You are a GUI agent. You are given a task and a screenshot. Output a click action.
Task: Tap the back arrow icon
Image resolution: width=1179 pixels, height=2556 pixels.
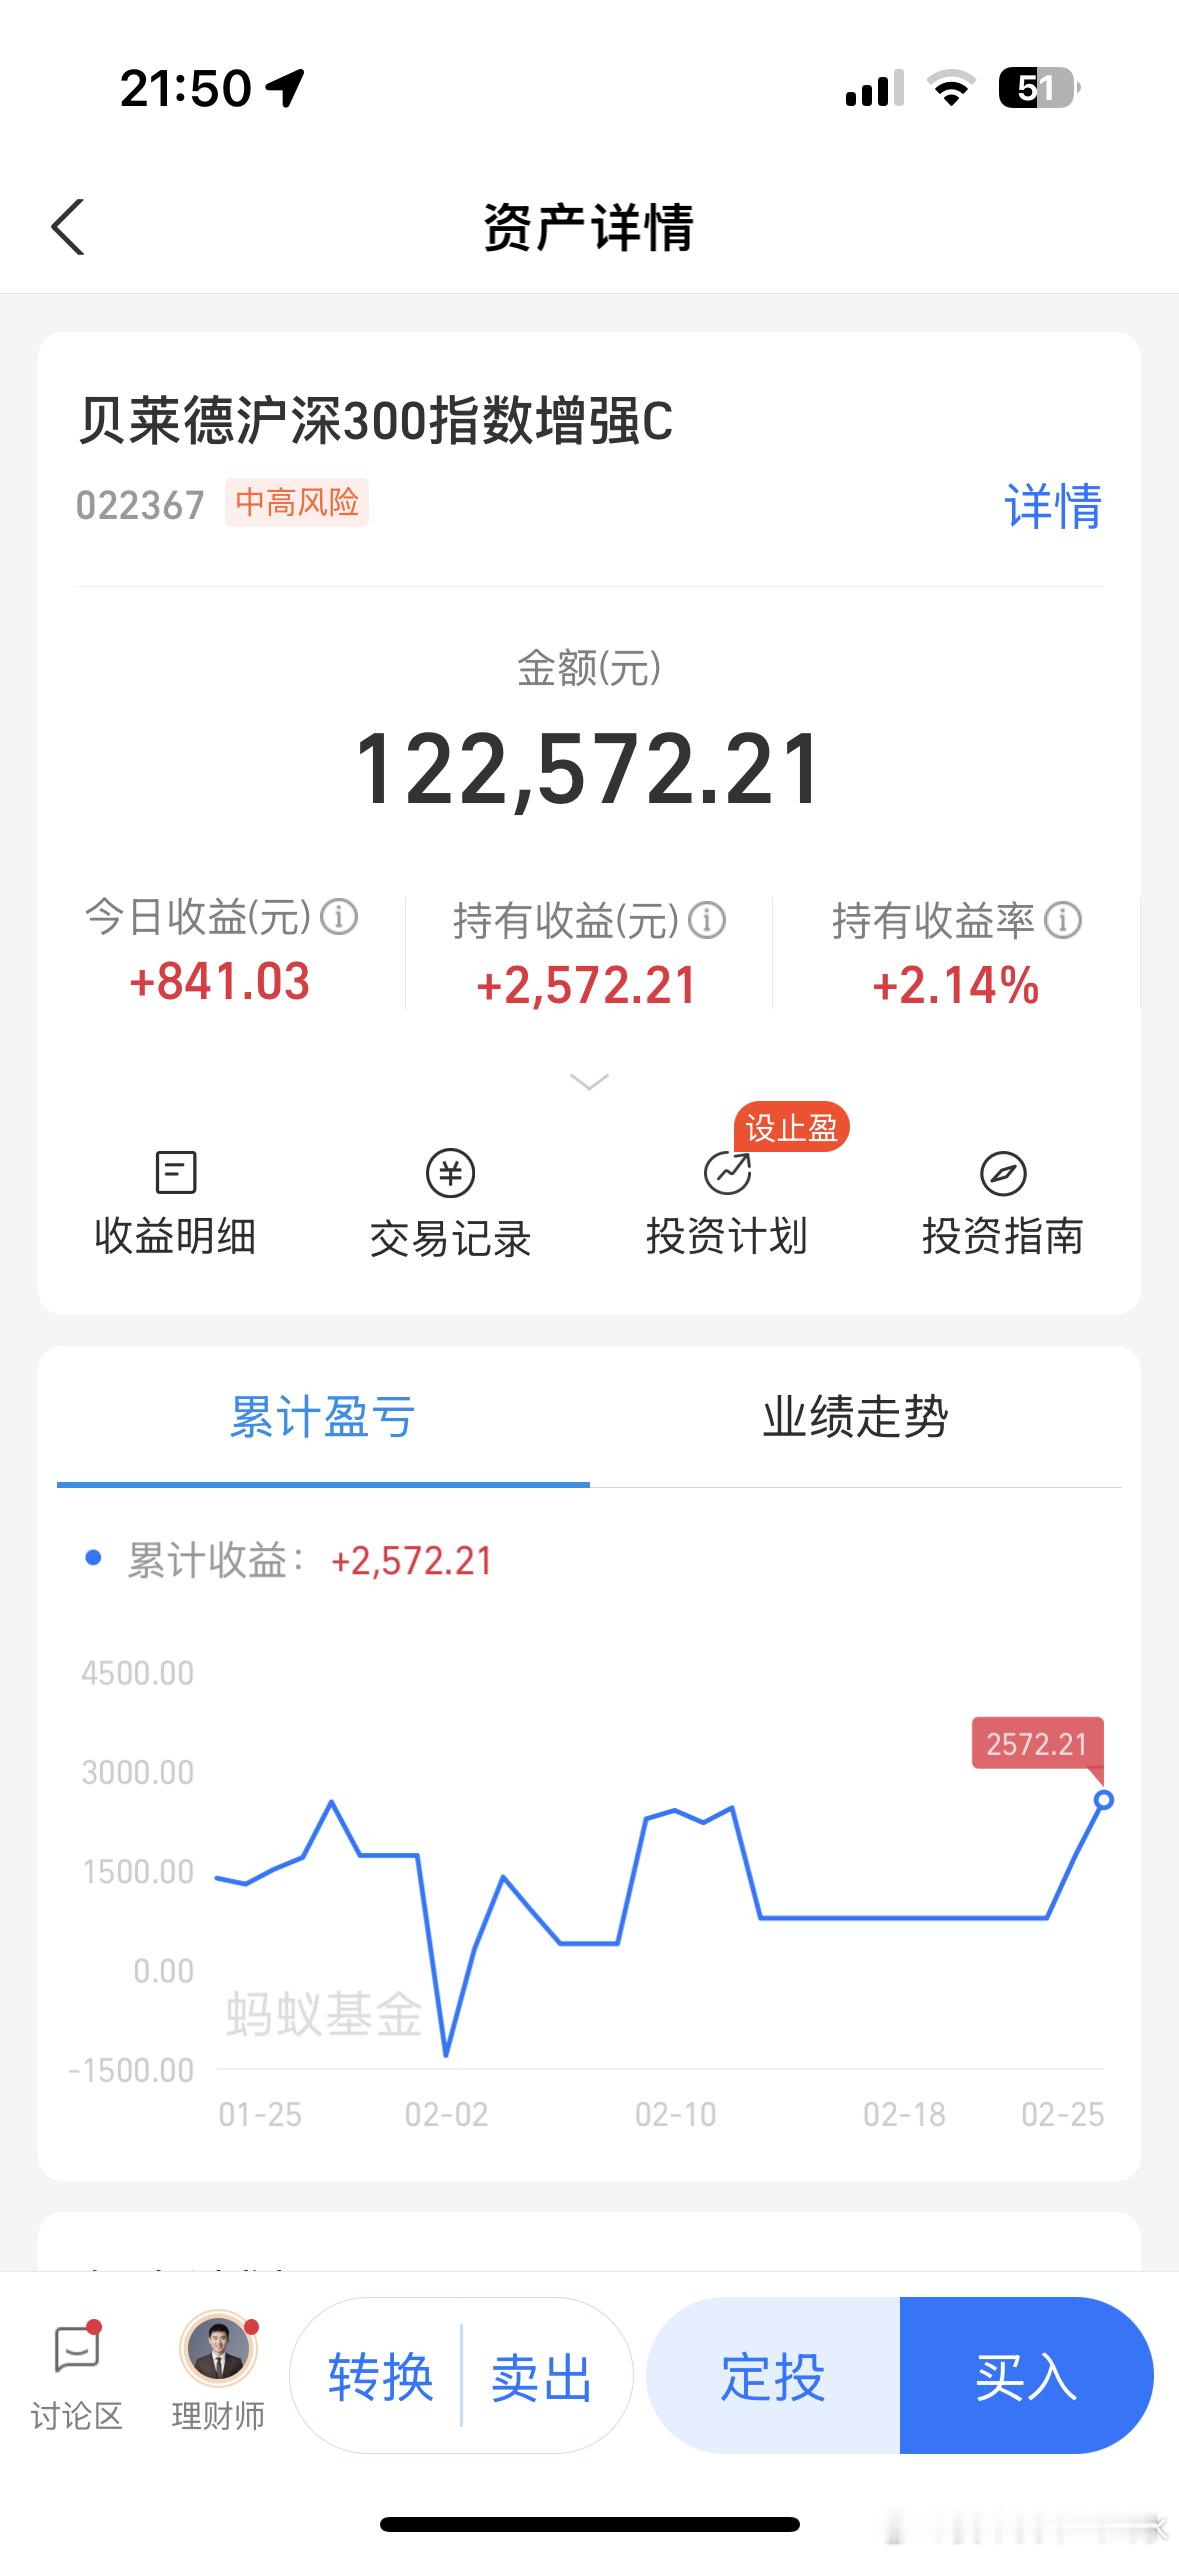pos(68,227)
